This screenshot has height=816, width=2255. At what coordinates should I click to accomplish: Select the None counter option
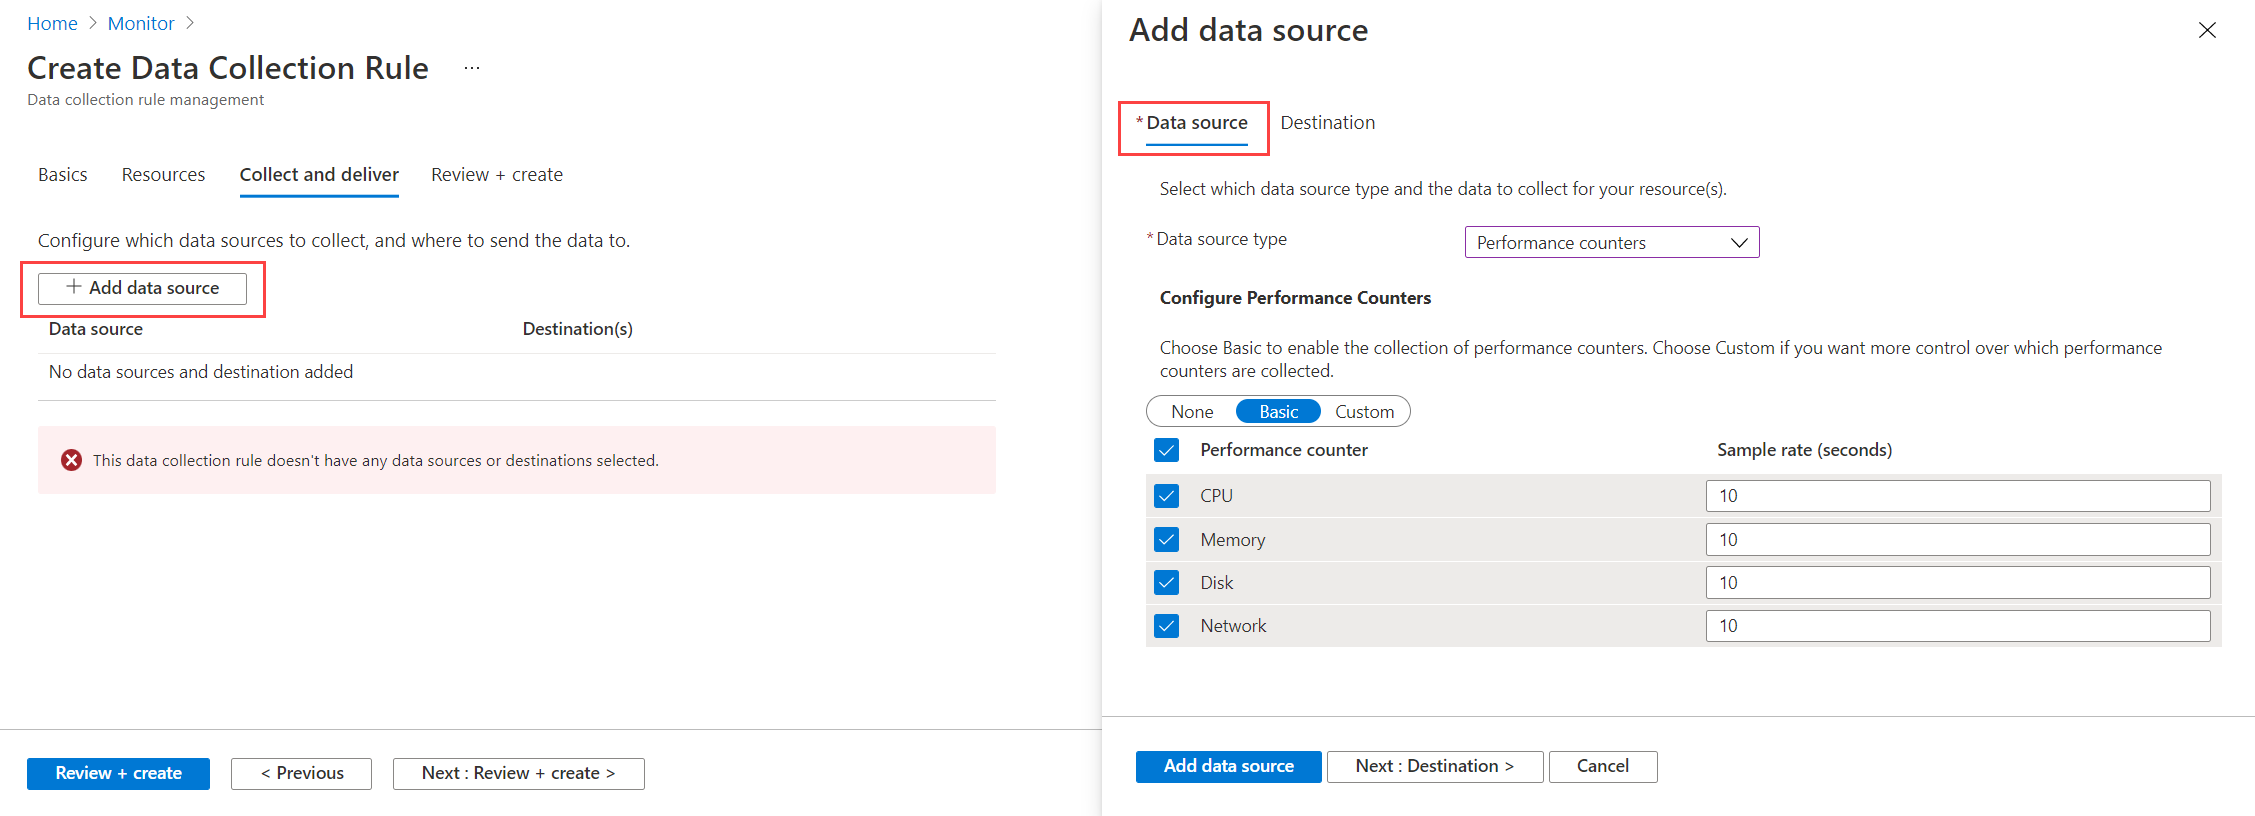(x=1192, y=412)
